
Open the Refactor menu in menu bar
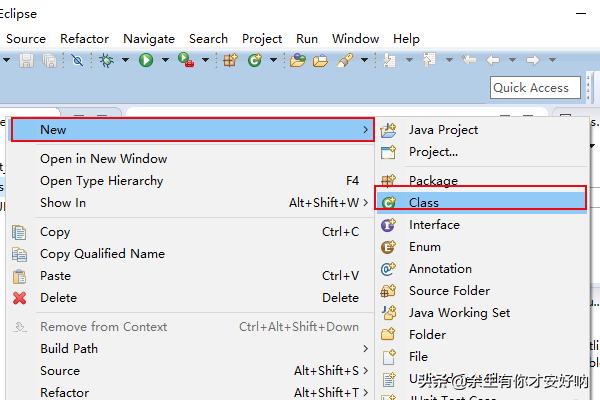click(x=84, y=39)
